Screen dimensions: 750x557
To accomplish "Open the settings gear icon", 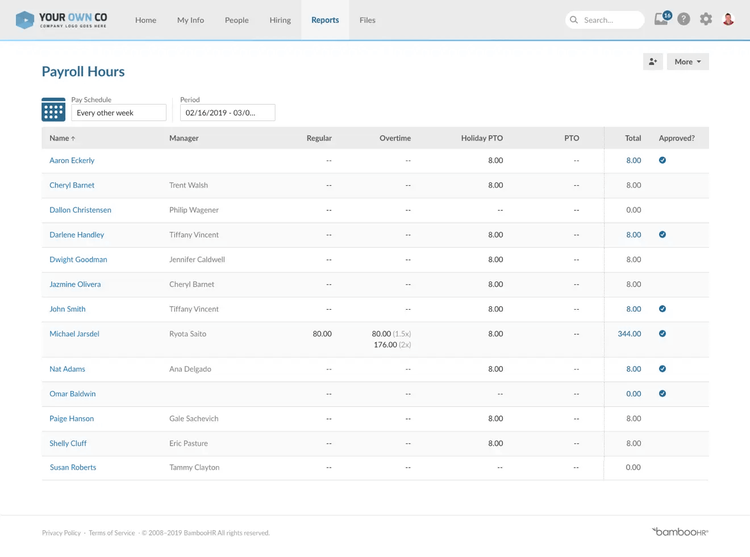I will click(x=706, y=19).
